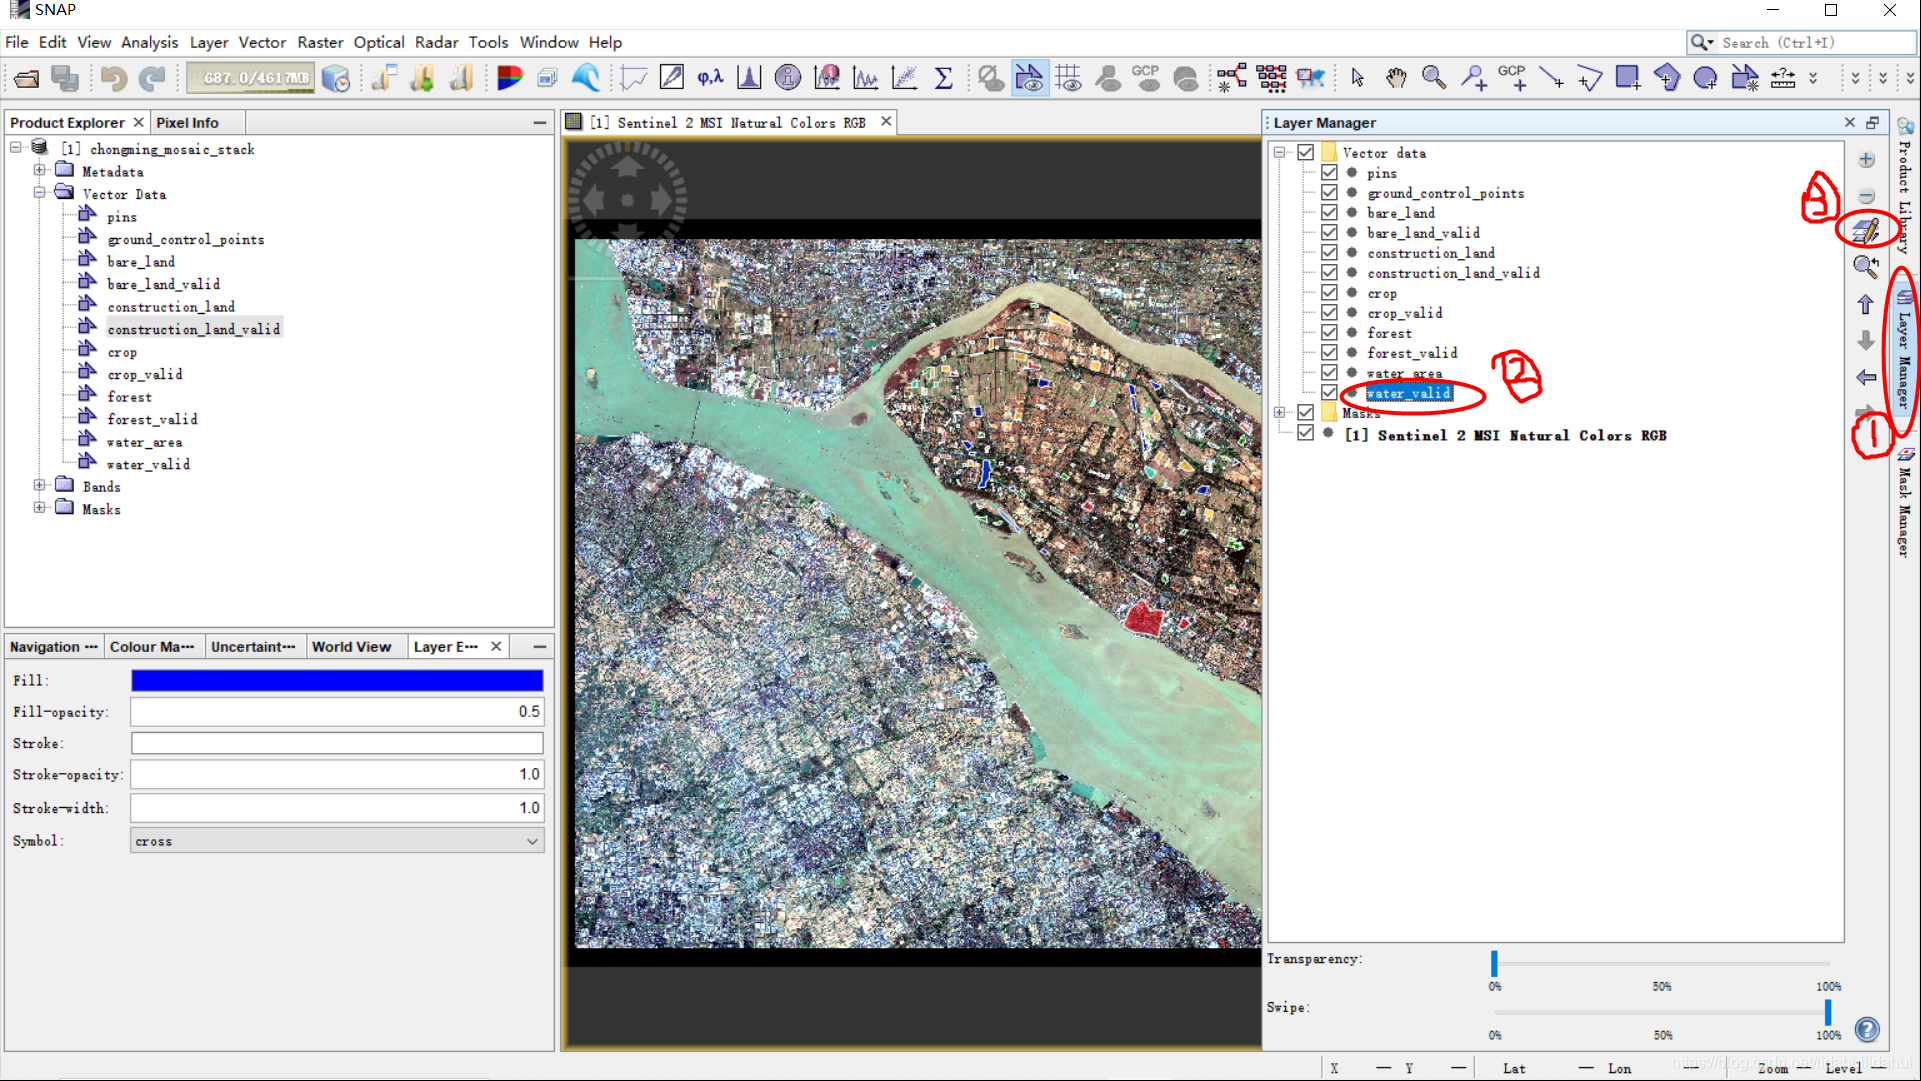
Task: Adjust the Transparency slider handle
Action: click(1494, 963)
